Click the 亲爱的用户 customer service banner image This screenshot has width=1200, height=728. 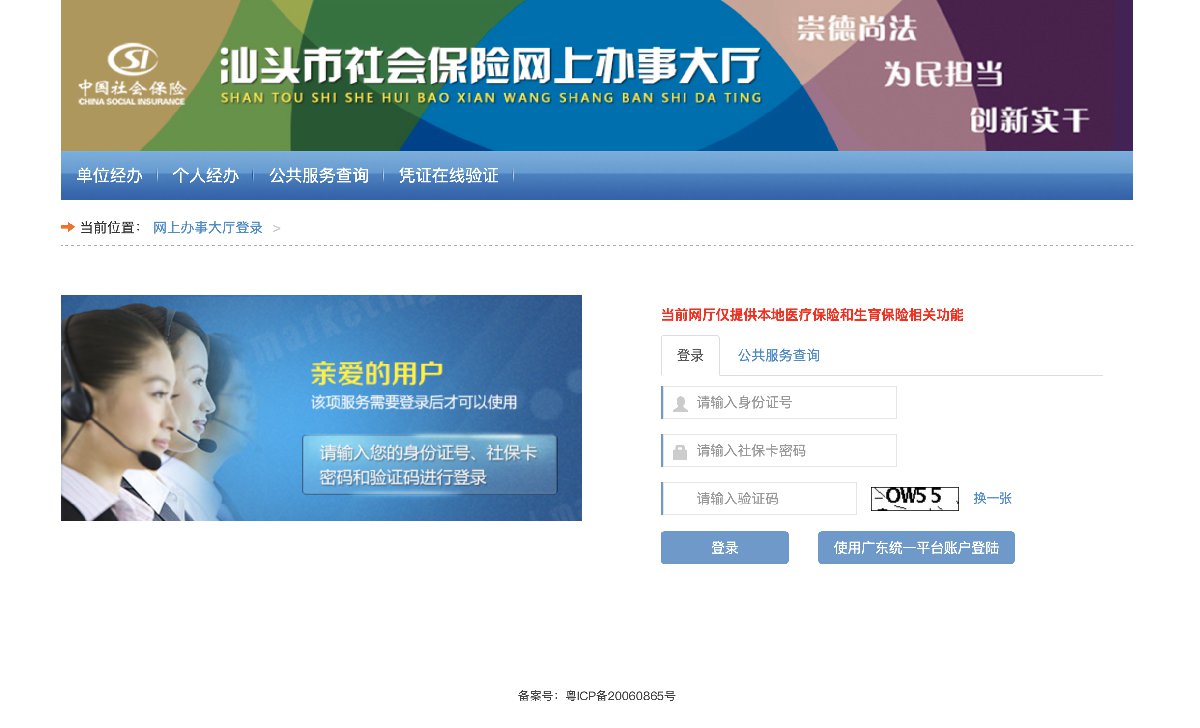[x=321, y=408]
